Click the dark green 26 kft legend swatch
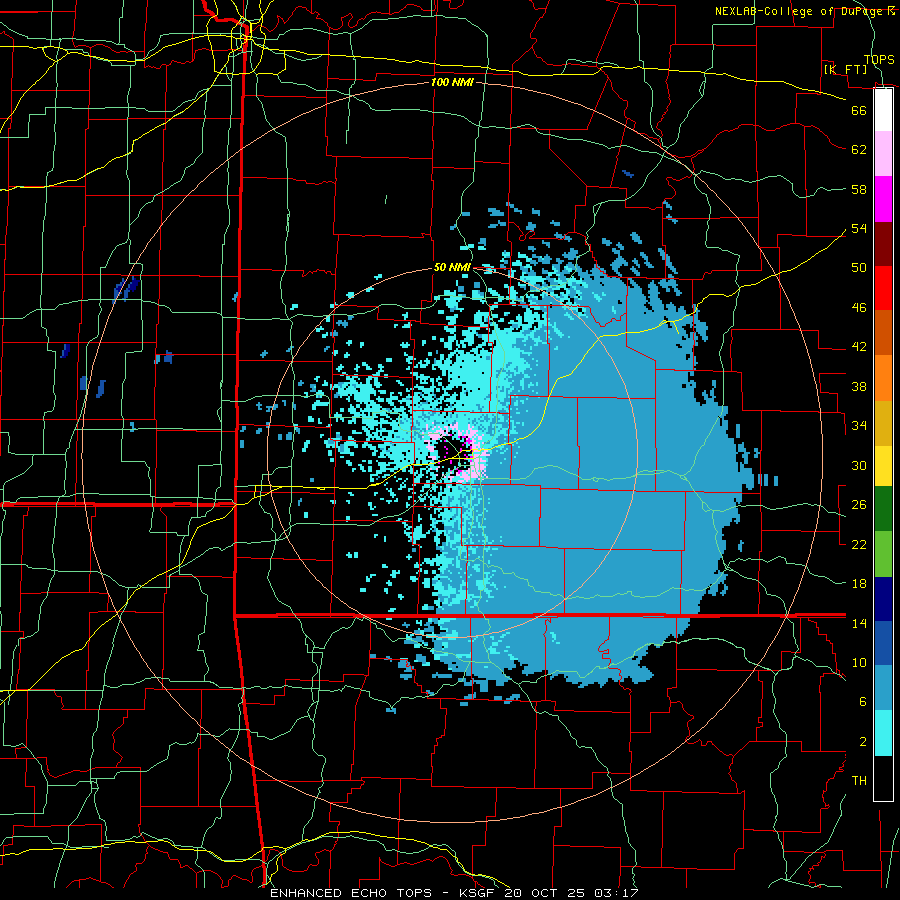Viewport: 900px width, 900px height. tap(883, 509)
